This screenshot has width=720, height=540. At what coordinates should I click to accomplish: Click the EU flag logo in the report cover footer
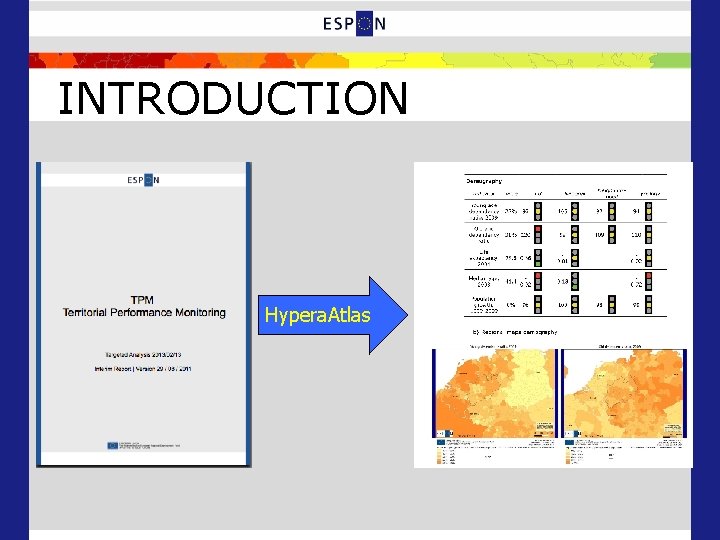pos(113,445)
